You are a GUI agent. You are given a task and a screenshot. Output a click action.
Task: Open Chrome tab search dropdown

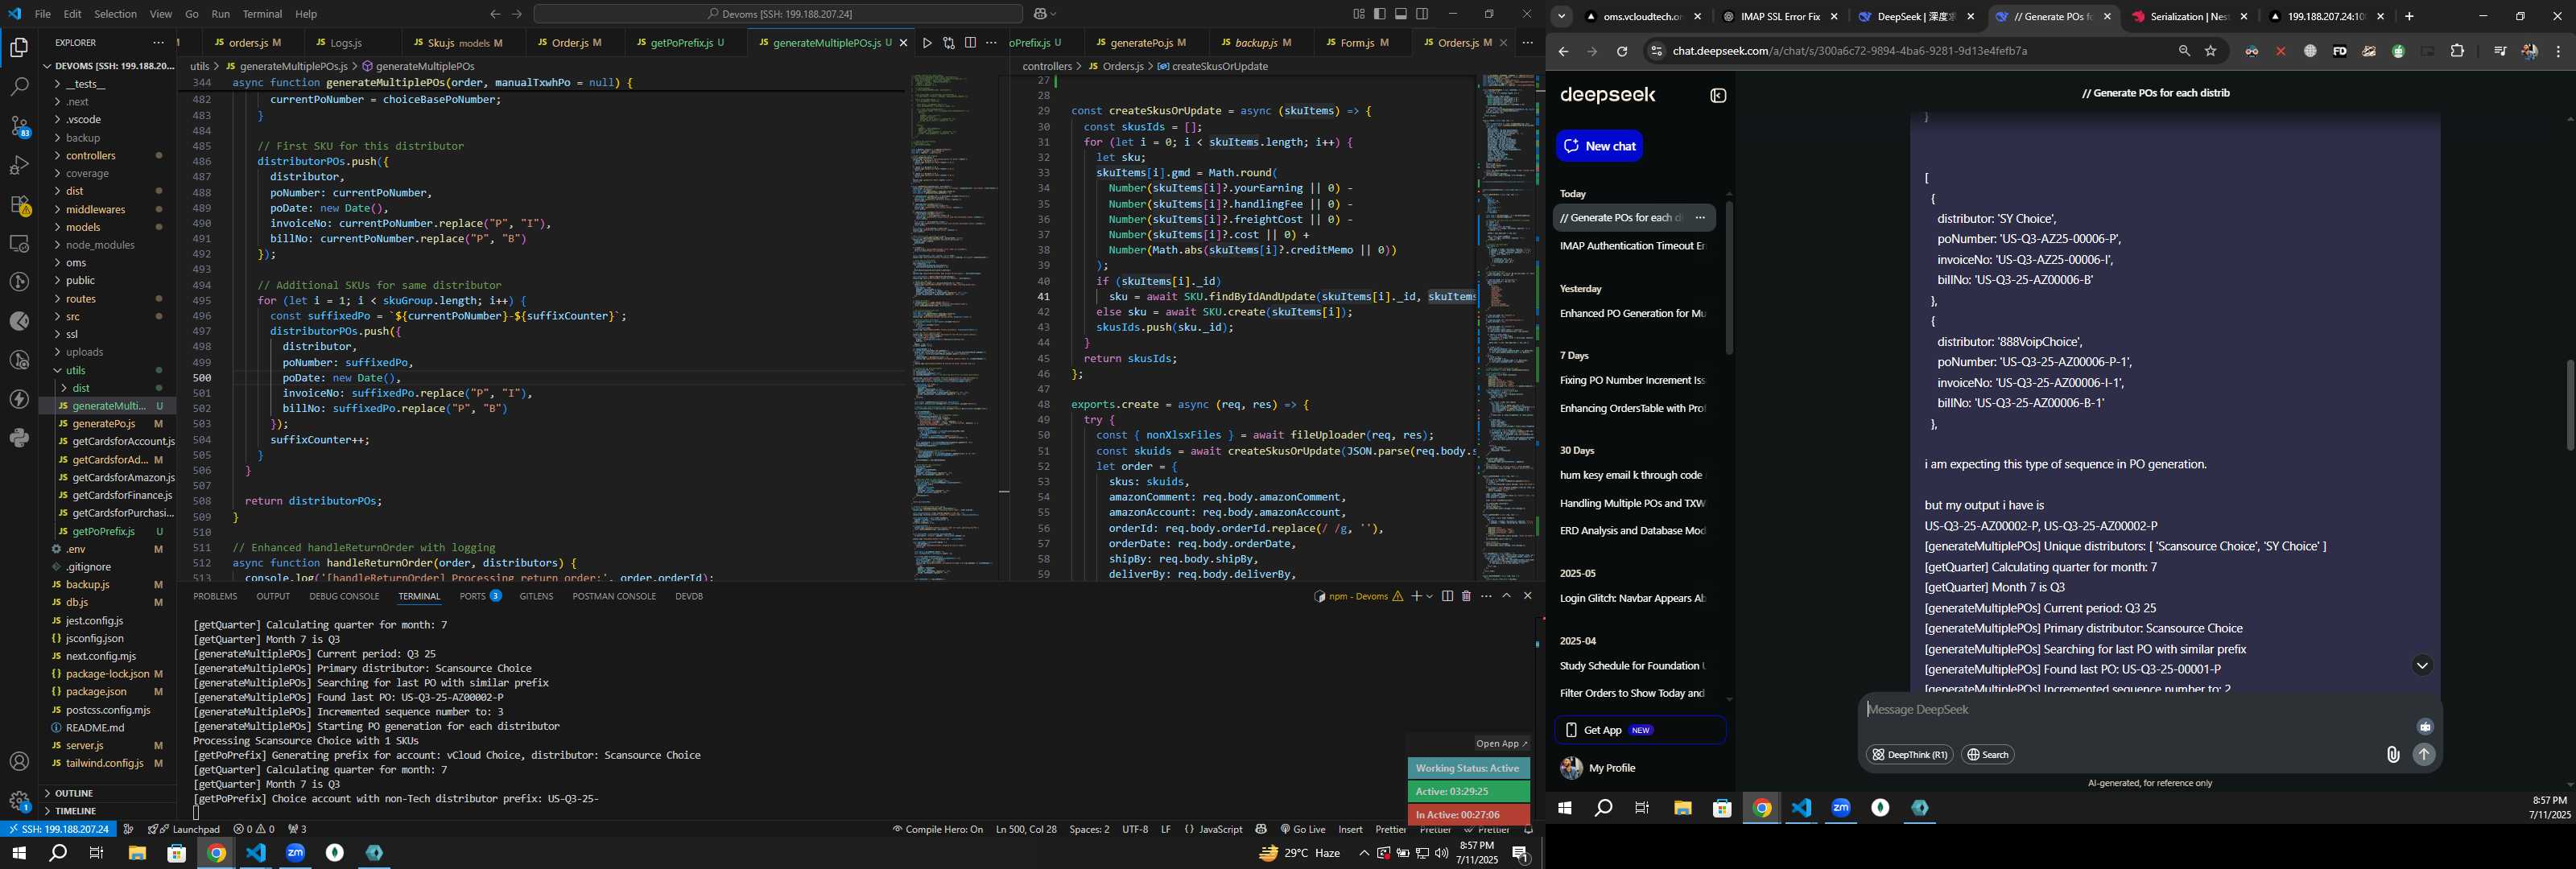point(1561,16)
